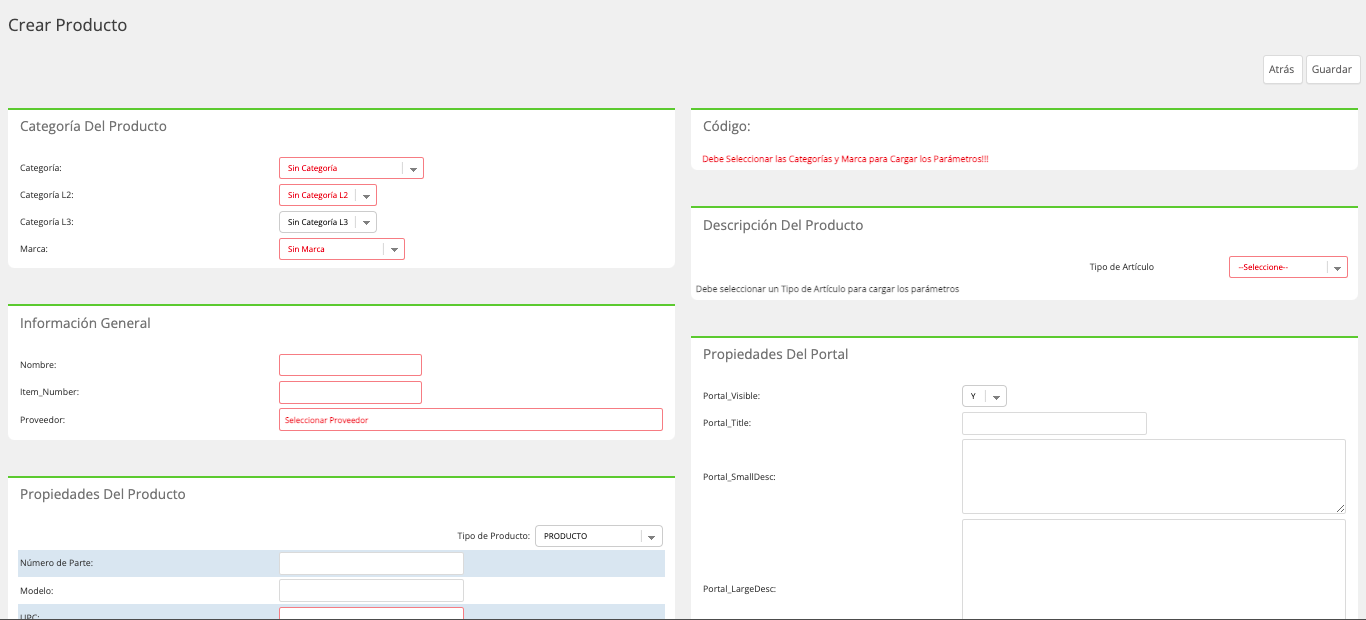Click inside the Portal_LargeDesc textarea
1366x620 pixels.
point(1154,570)
